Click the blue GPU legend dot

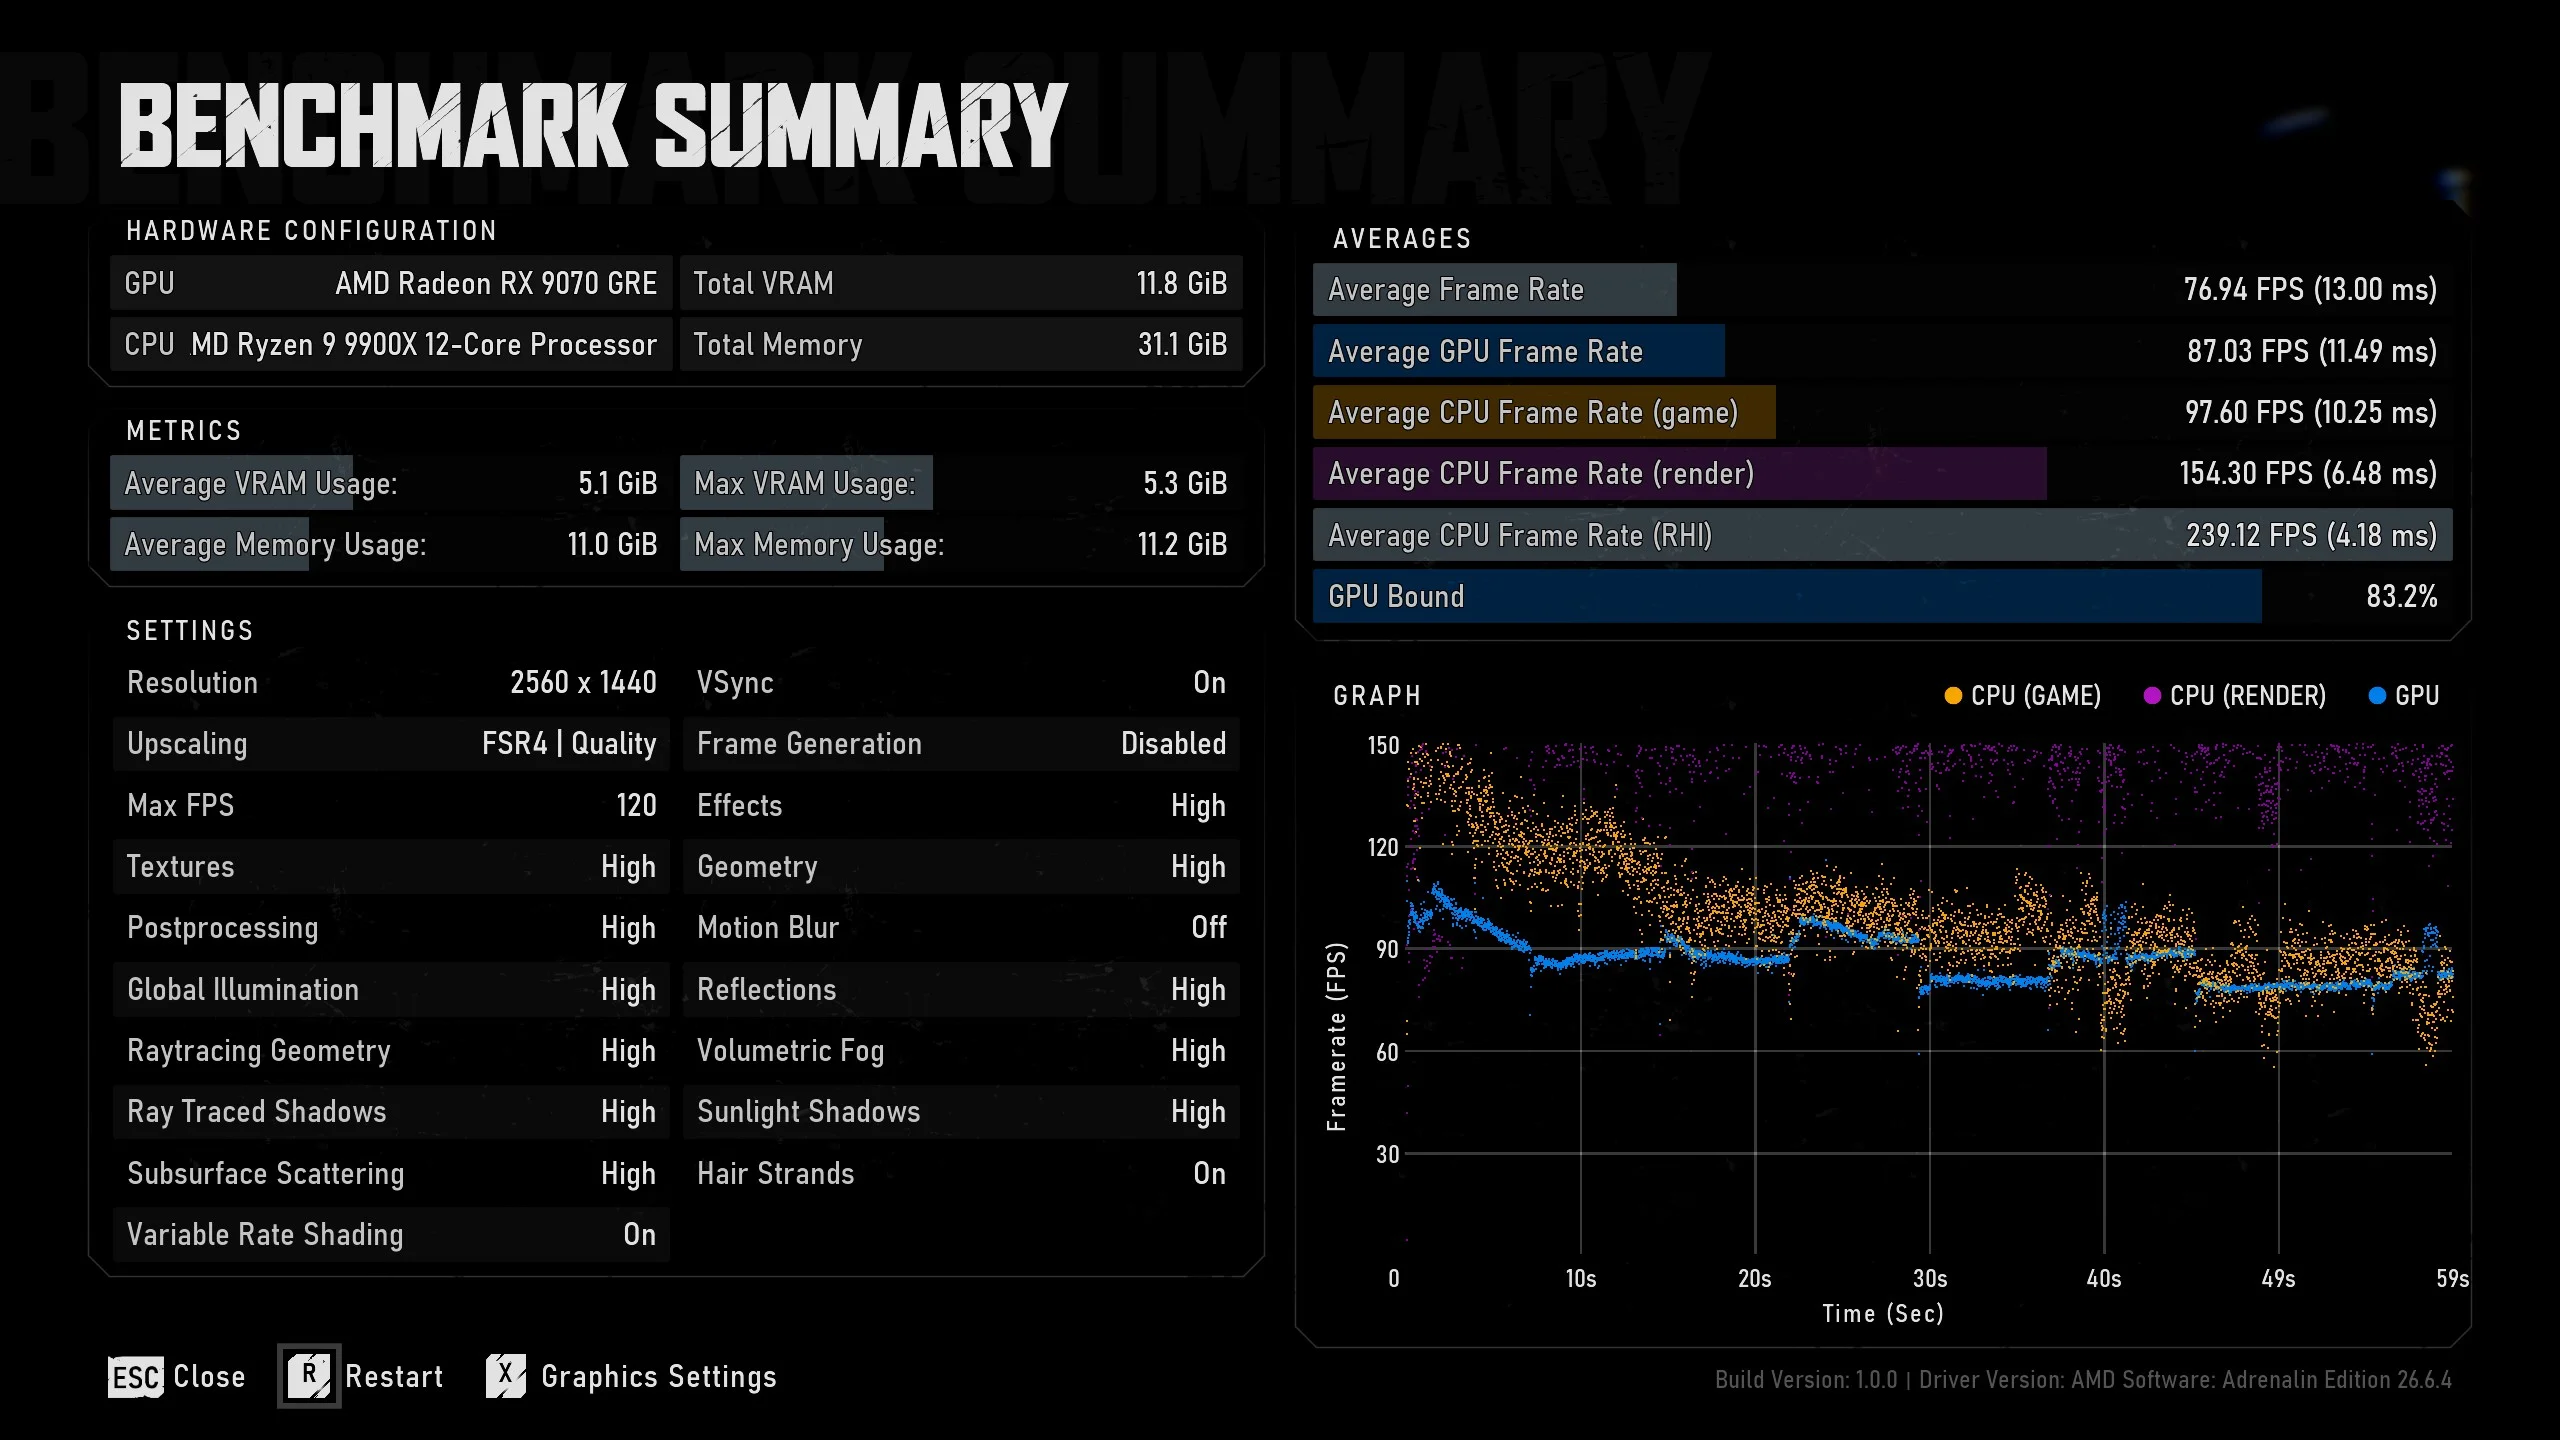(2377, 696)
